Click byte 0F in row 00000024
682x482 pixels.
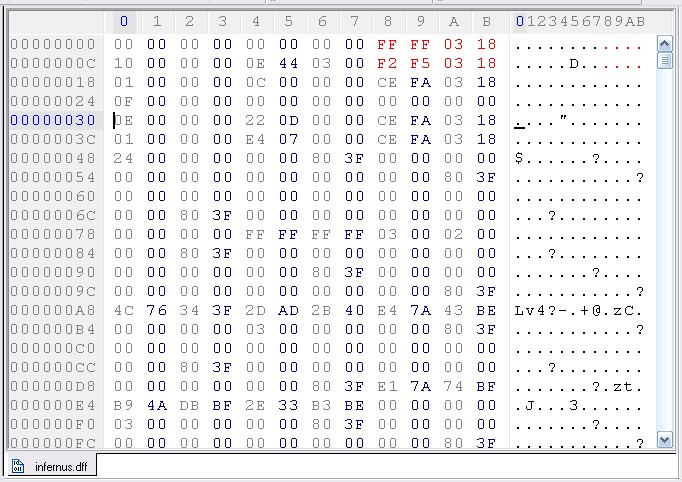coord(124,101)
